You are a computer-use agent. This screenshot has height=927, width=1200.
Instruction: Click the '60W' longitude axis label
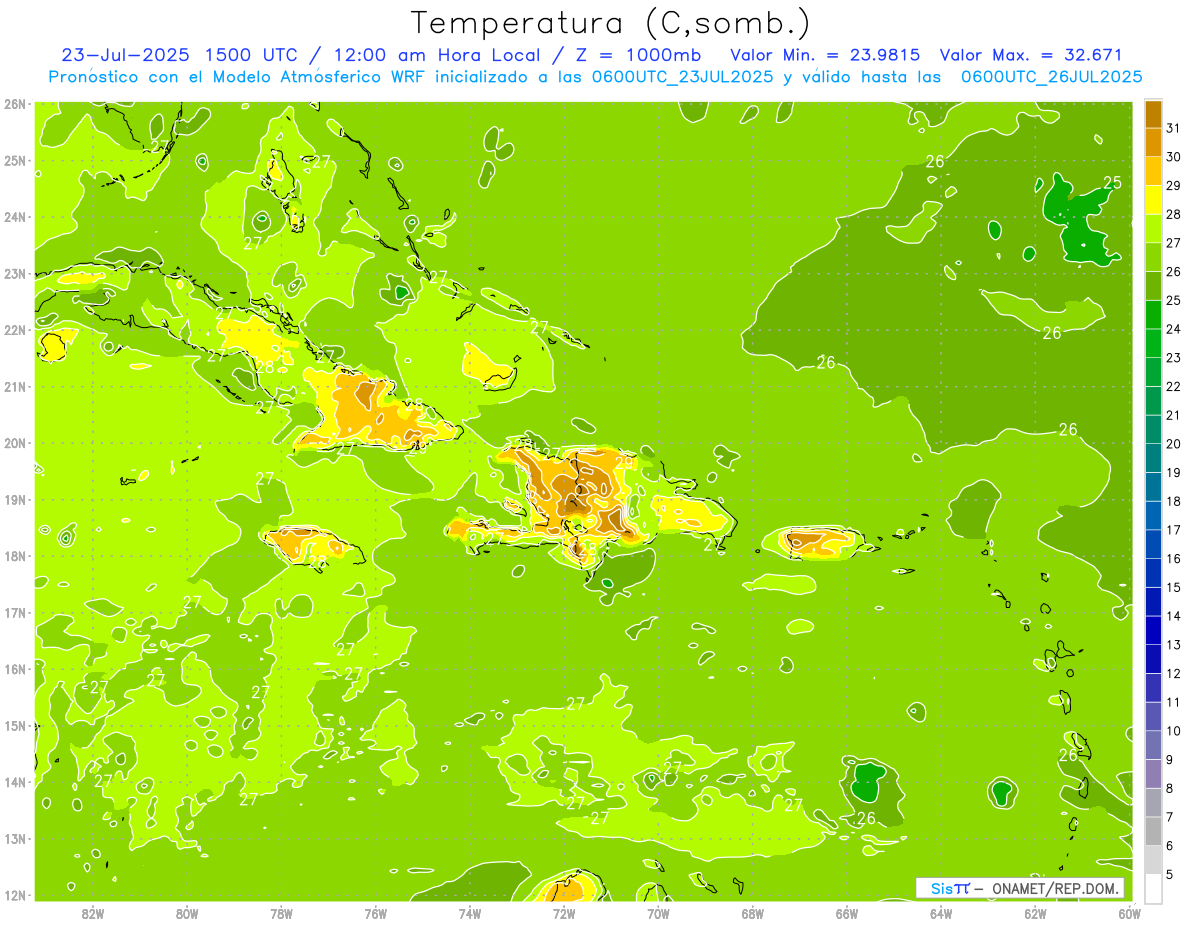1129,913
